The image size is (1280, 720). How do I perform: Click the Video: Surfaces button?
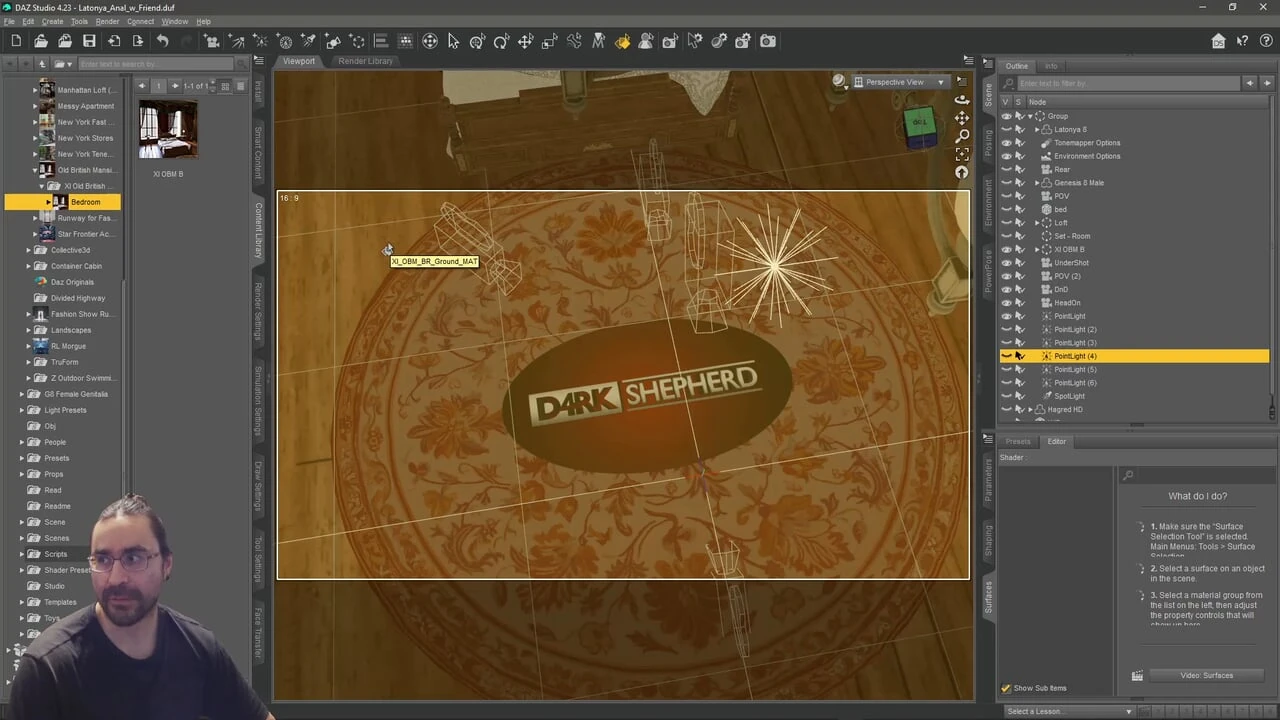tap(1204, 675)
